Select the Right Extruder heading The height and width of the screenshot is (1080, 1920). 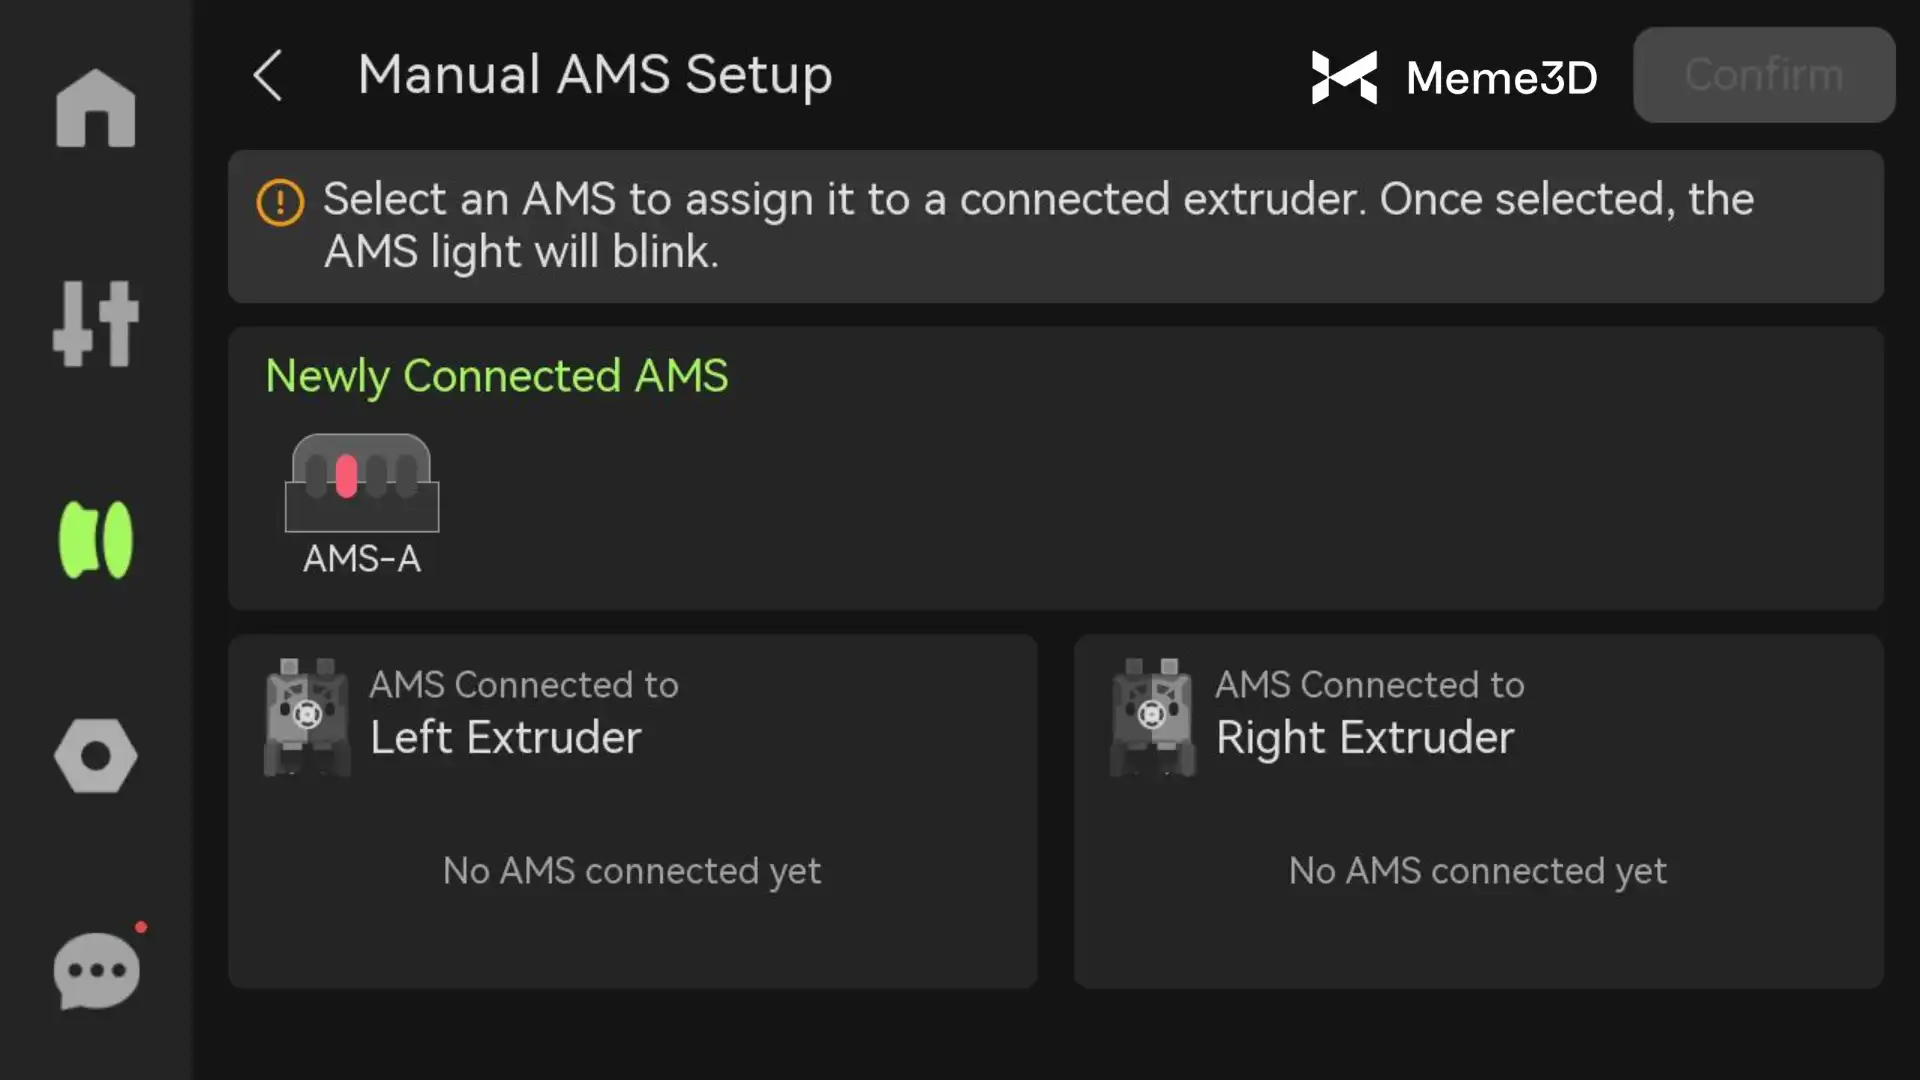pyautogui.click(x=1365, y=738)
